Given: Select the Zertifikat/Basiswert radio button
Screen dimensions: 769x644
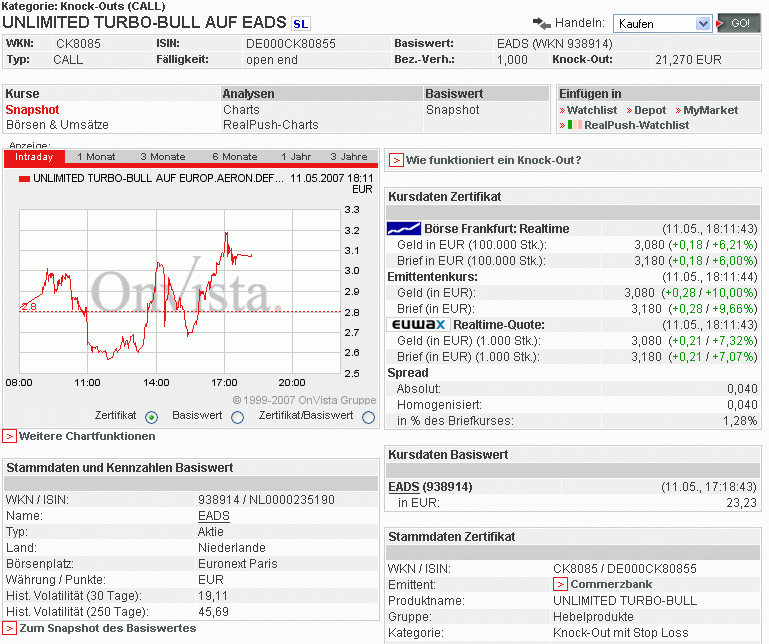Looking at the screenshot, I should tap(368, 417).
